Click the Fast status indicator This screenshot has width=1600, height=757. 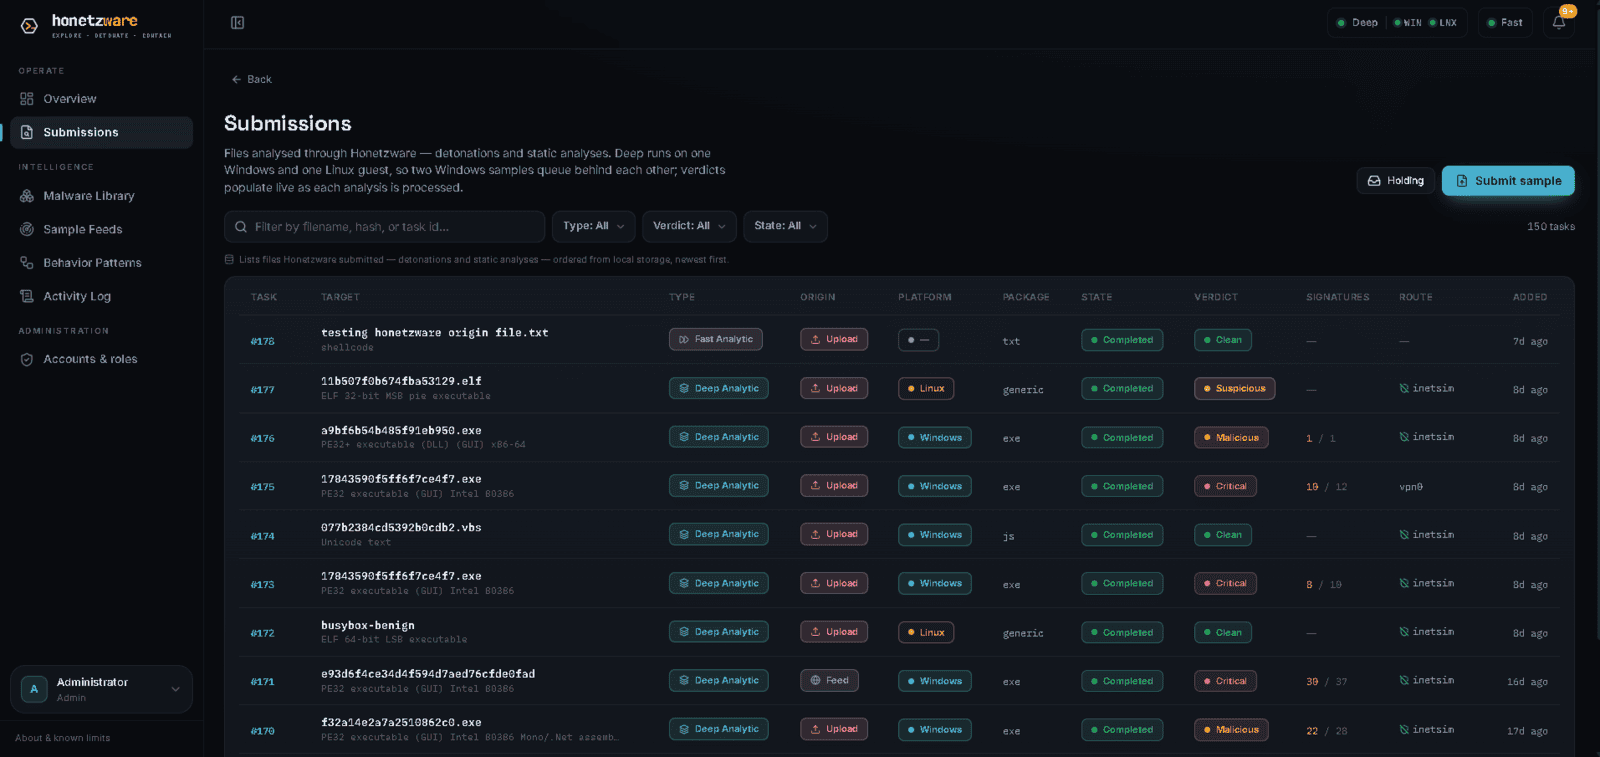coord(1504,23)
